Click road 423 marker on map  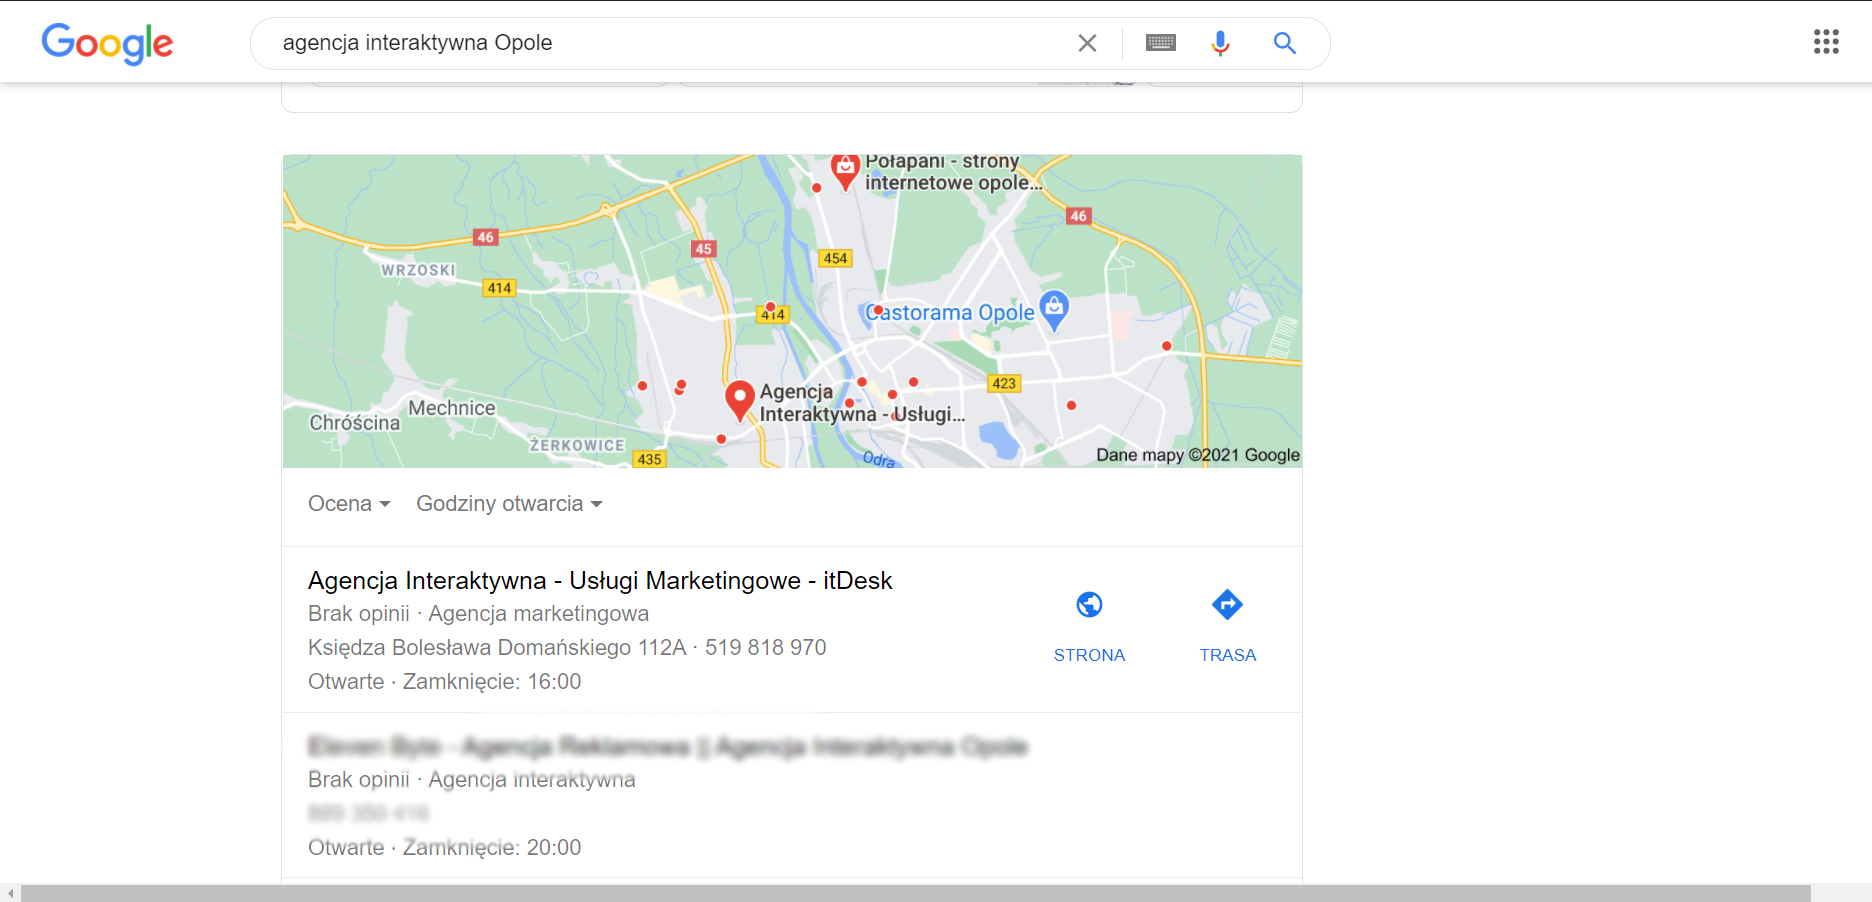point(1004,383)
